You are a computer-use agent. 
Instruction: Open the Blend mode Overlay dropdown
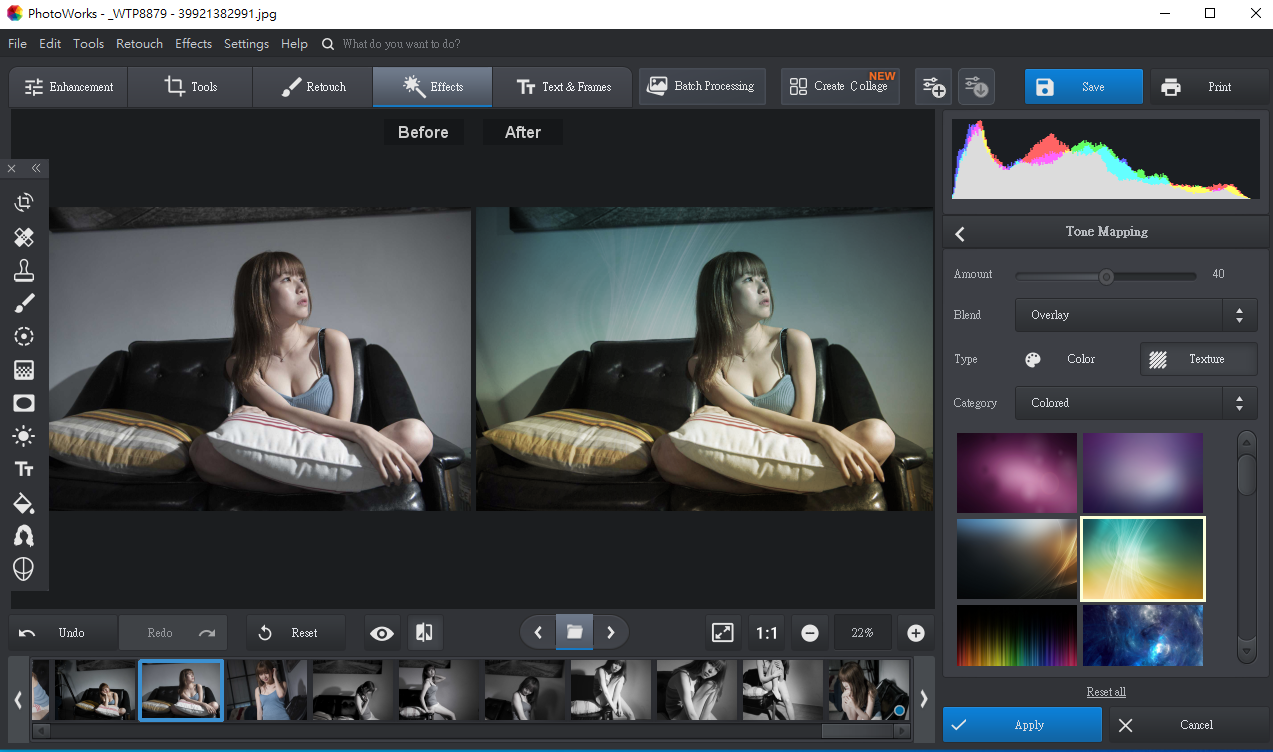(x=1135, y=315)
